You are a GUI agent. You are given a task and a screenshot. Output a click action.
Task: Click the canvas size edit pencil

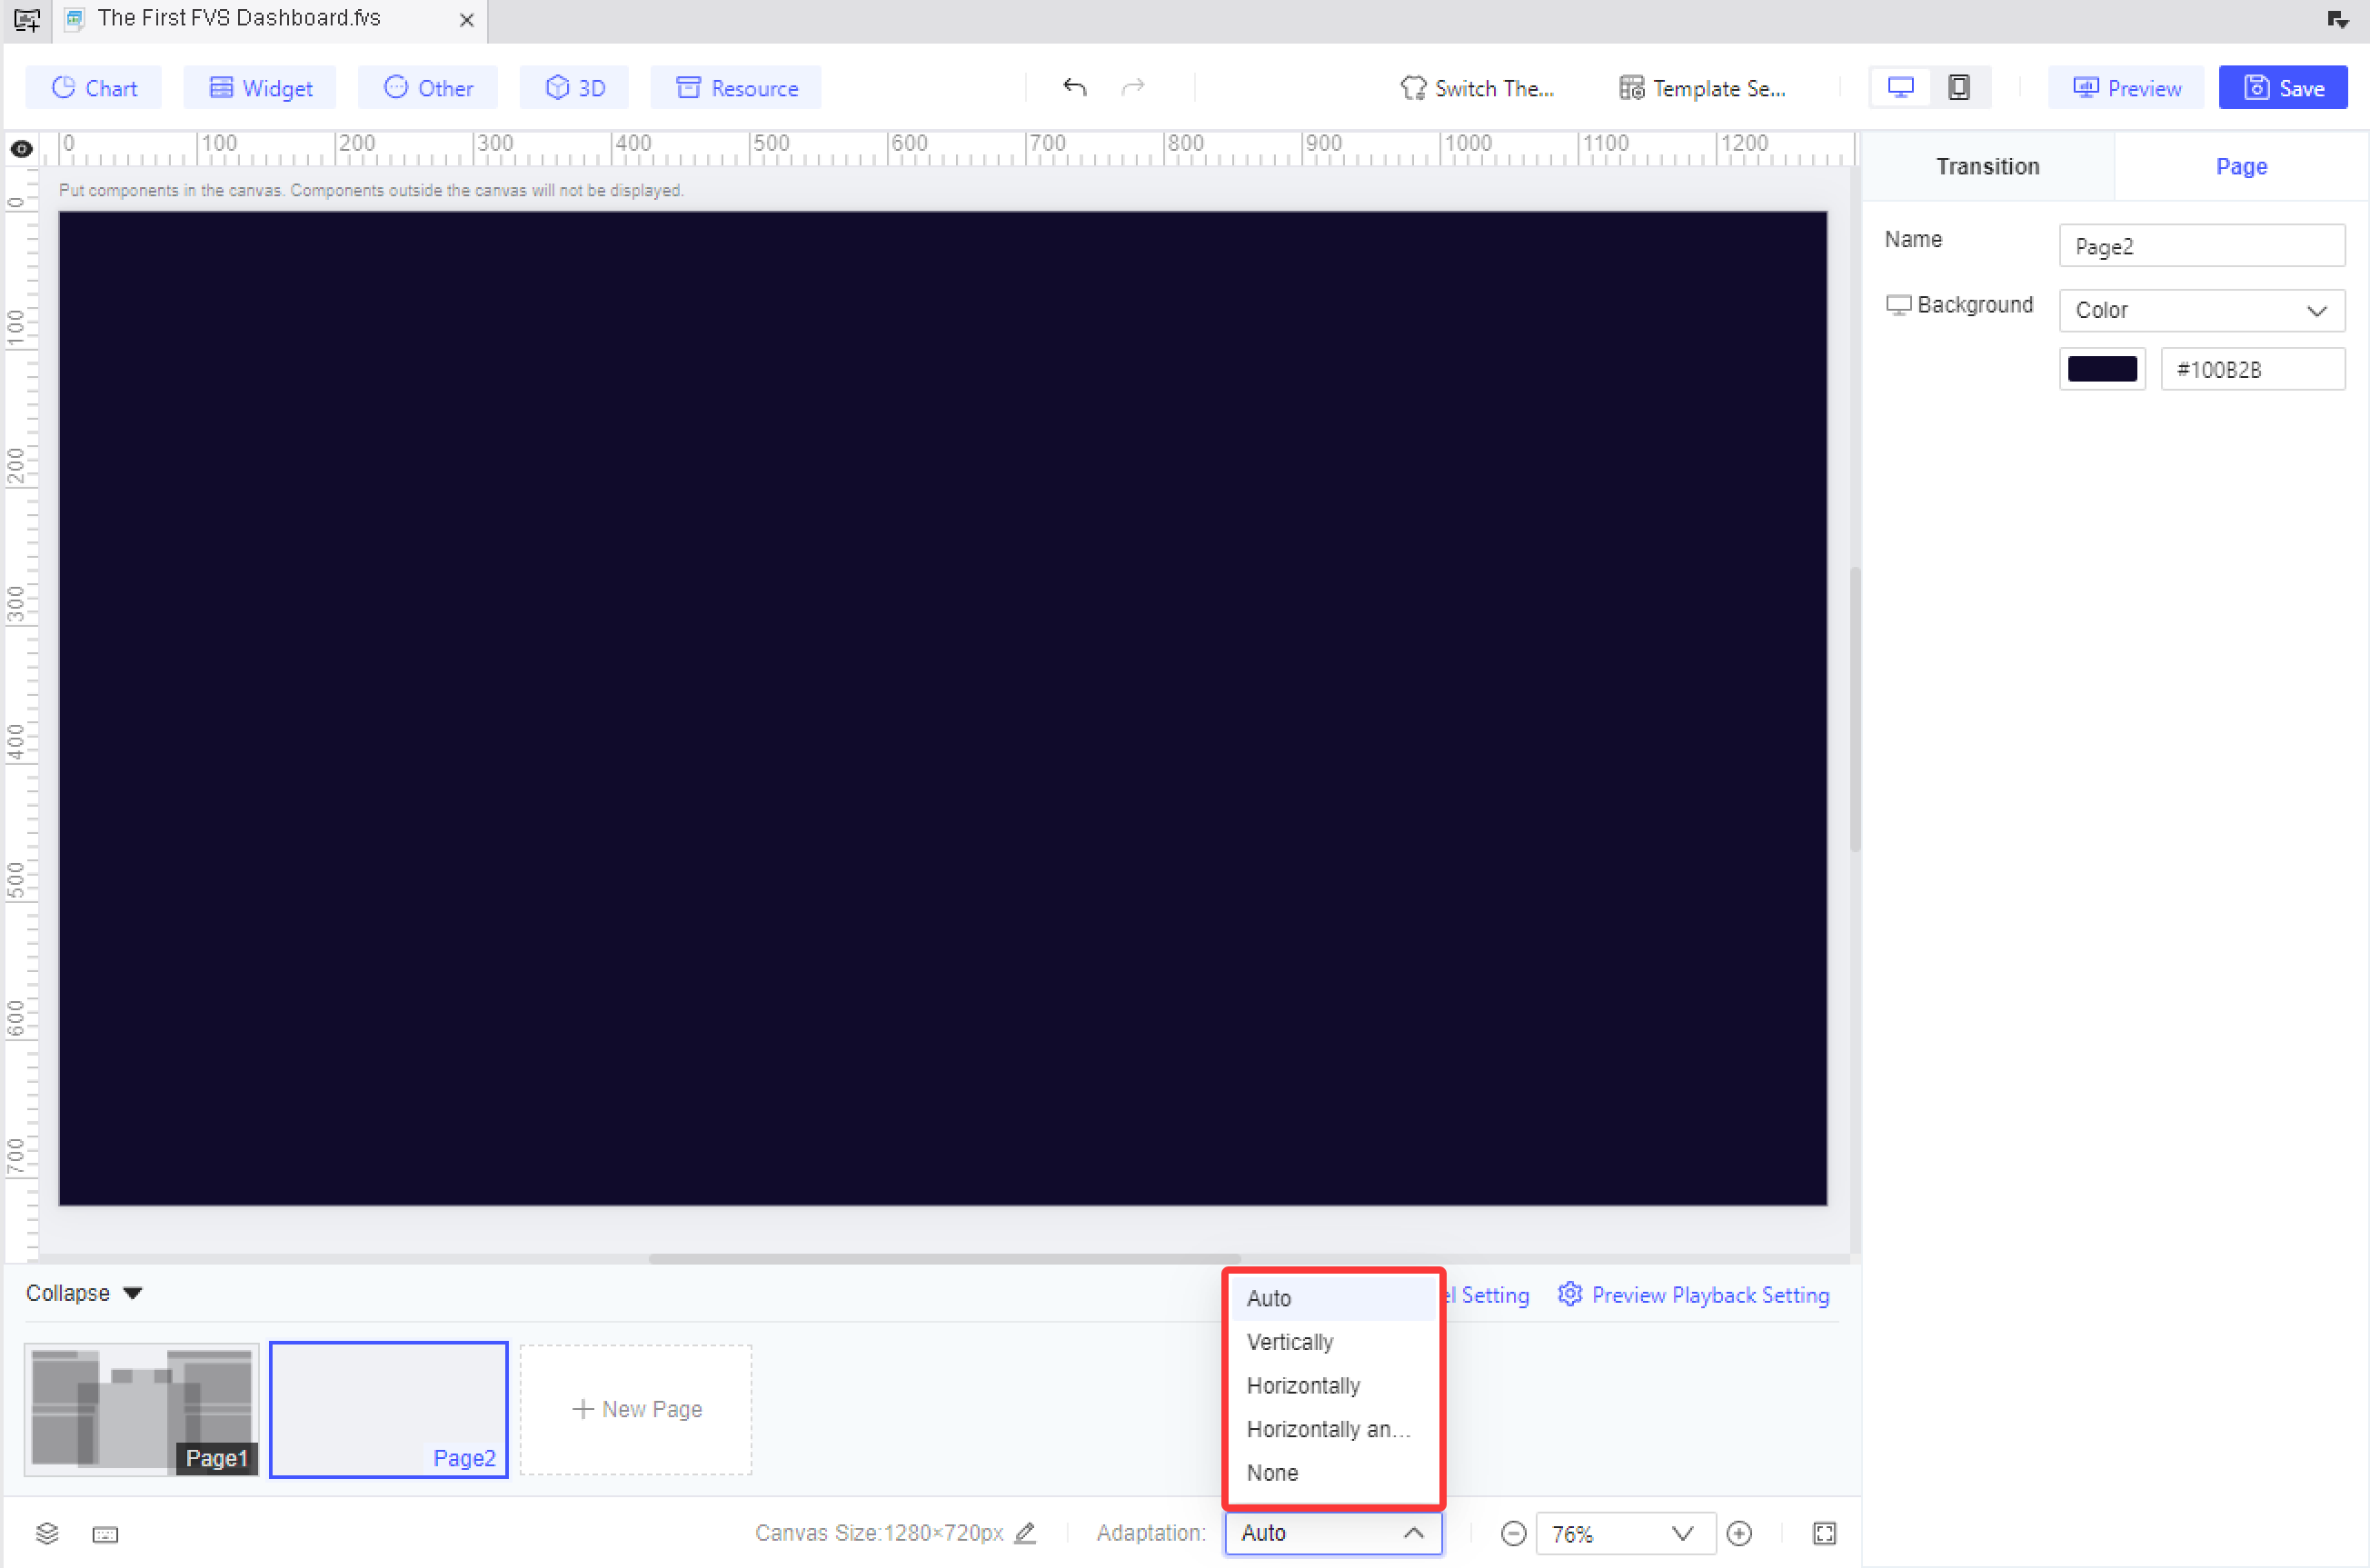coord(1025,1532)
